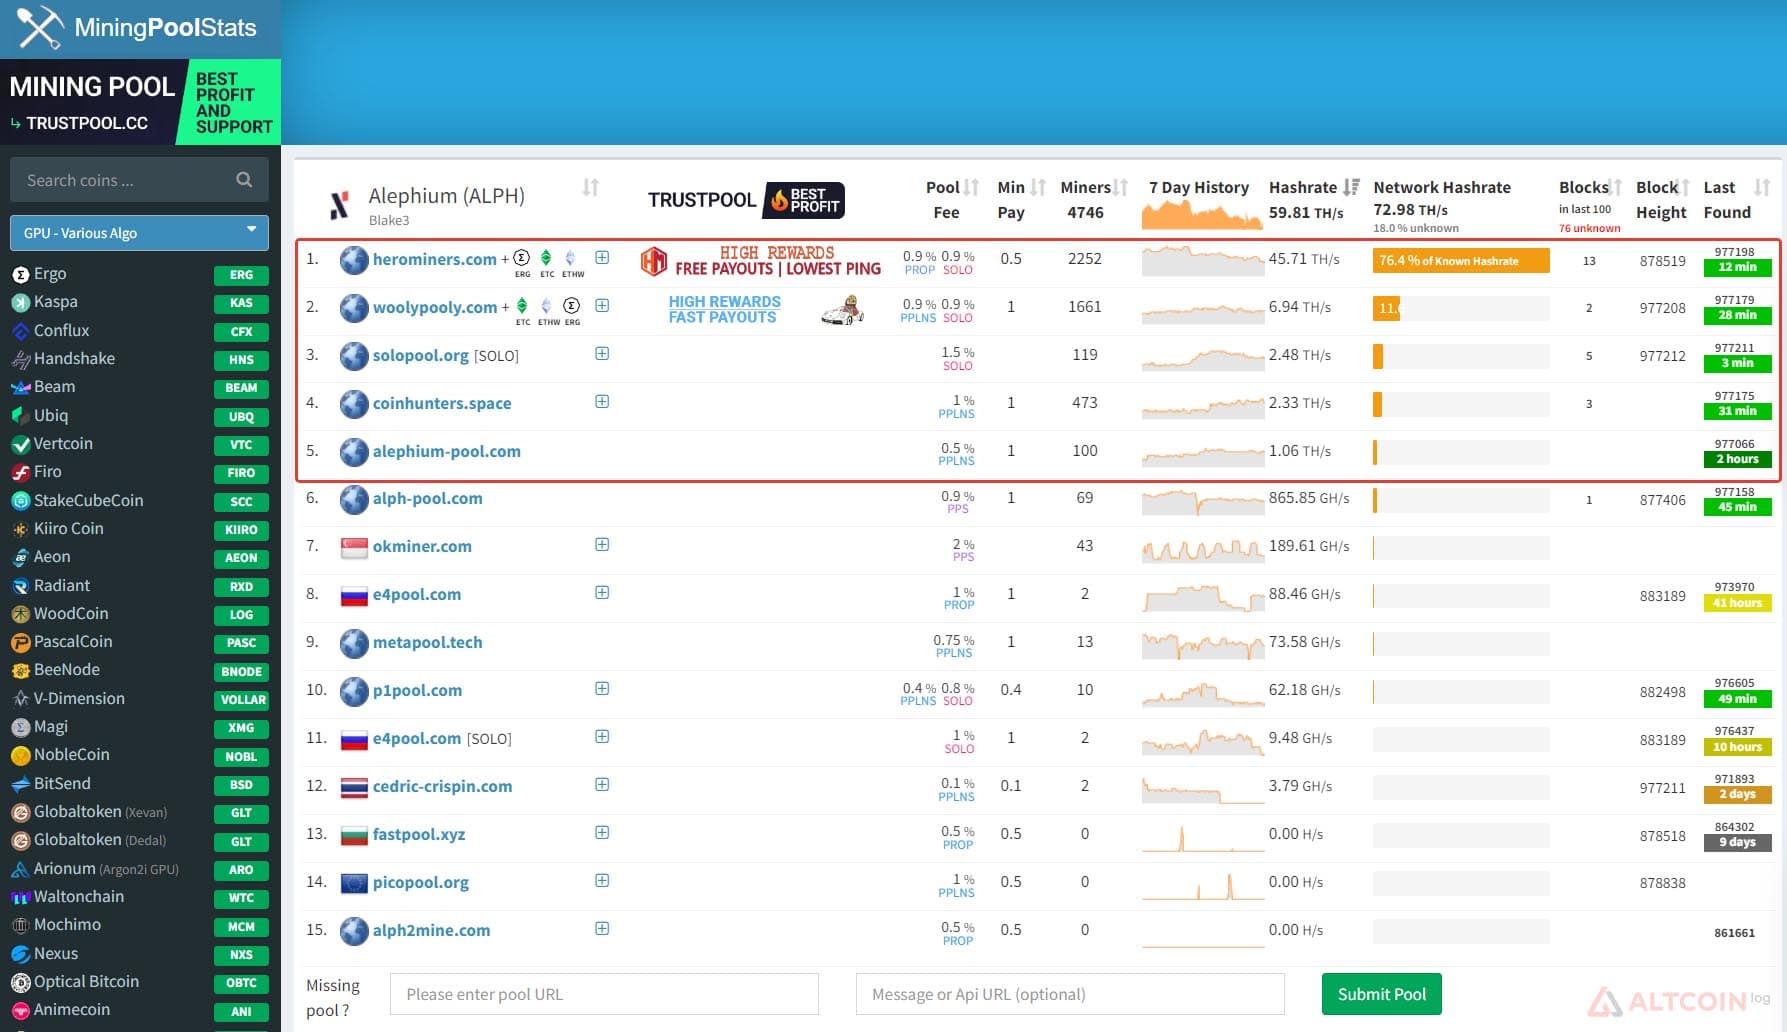Image resolution: width=1787 pixels, height=1032 pixels.
Task: Click the ETC icon next to herominers.com
Action: (547, 258)
